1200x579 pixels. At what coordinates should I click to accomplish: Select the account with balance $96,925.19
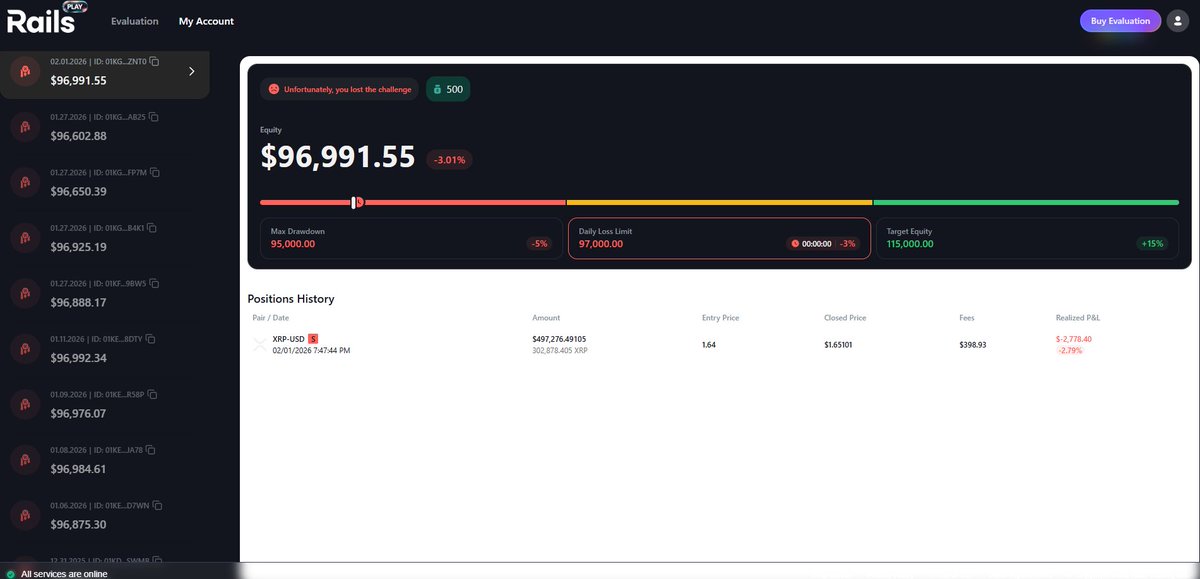pyautogui.click(x=105, y=238)
